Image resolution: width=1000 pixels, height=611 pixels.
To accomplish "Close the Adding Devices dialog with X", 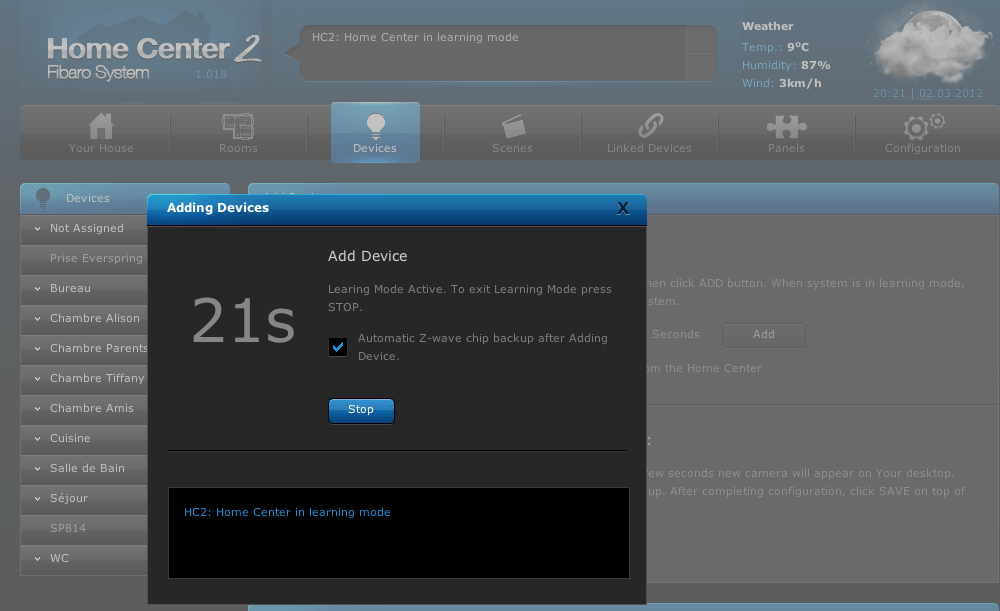I will pyautogui.click(x=623, y=208).
